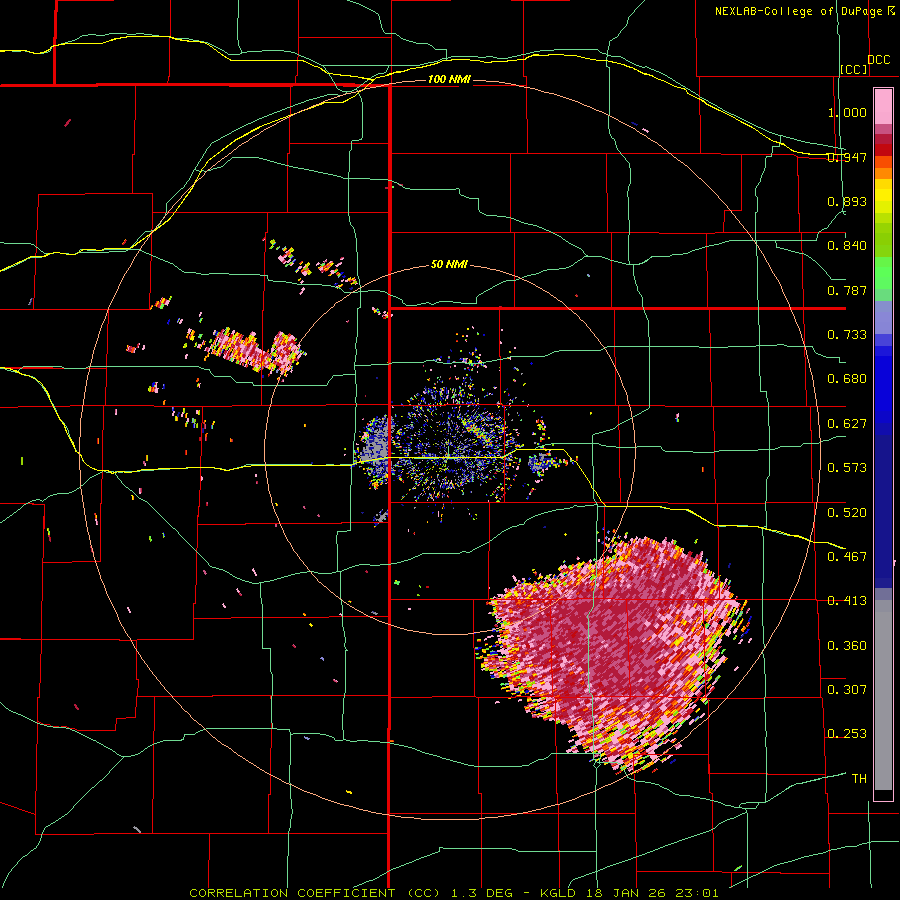
Task: Click the 0.787 scale value
Action: [x=847, y=290]
